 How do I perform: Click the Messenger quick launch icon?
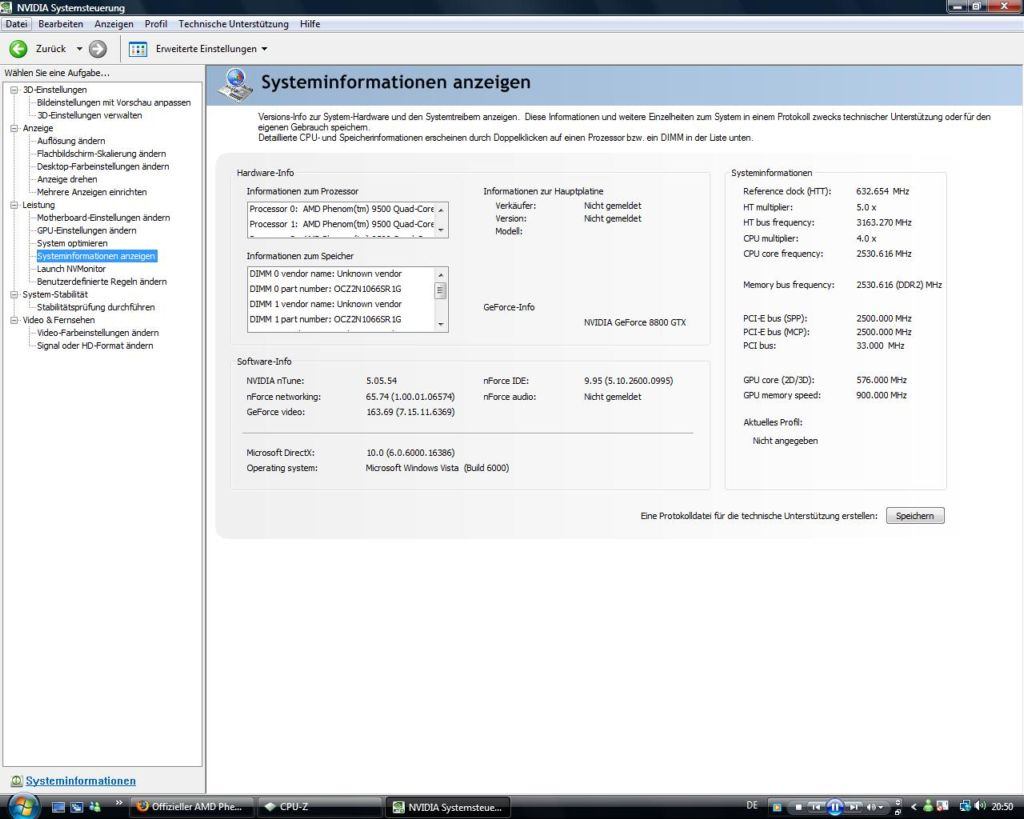coord(95,807)
